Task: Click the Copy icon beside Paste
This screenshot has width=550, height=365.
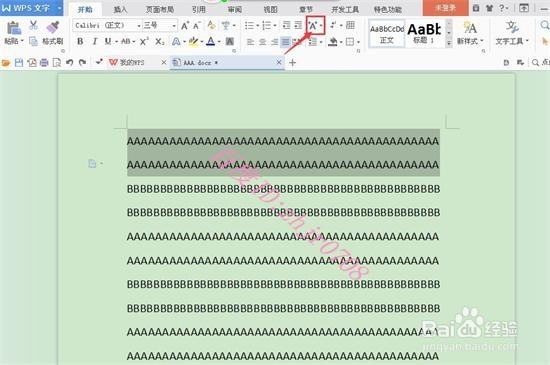Action: (33, 41)
